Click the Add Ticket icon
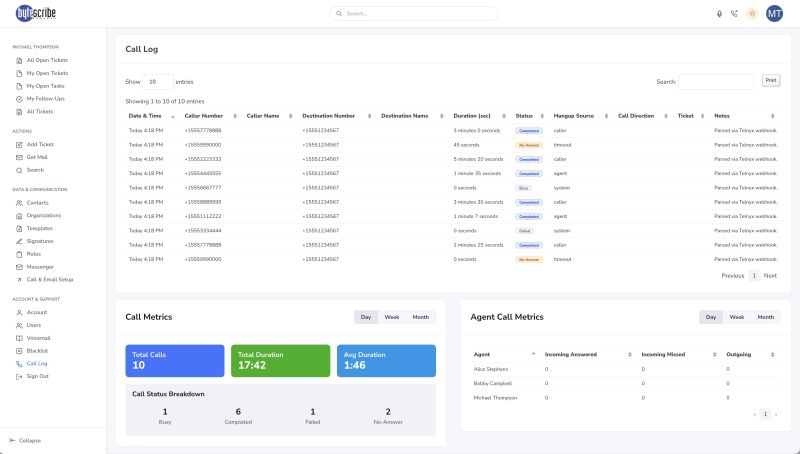800x454 pixels. (18, 144)
